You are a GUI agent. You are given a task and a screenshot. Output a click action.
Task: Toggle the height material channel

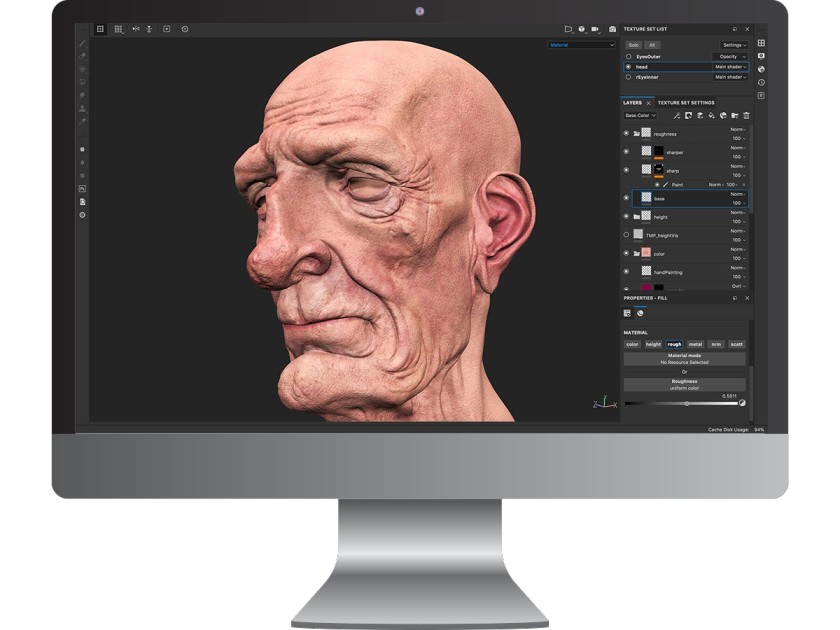click(x=653, y=344)
